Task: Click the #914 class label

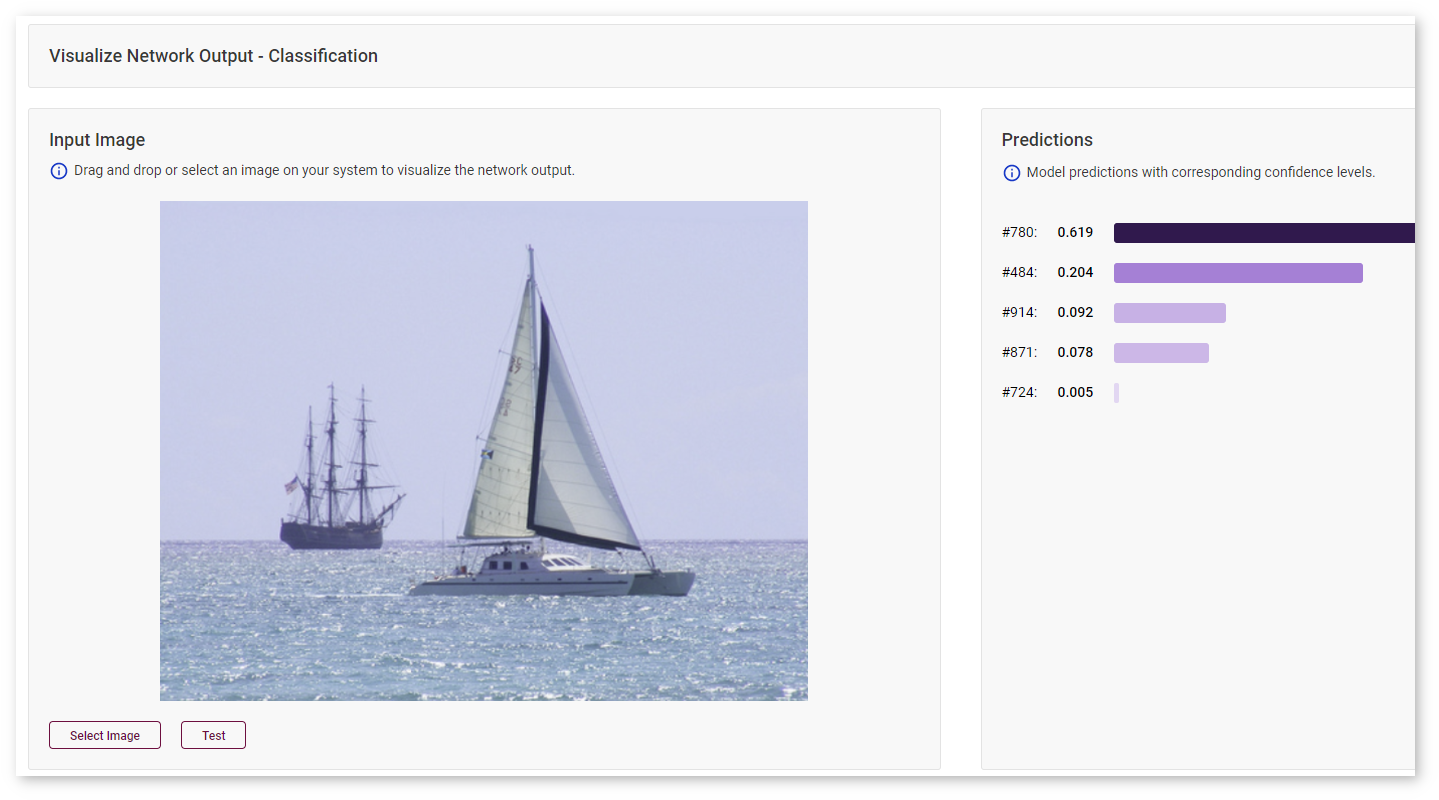Action: tap(1020, 312)
